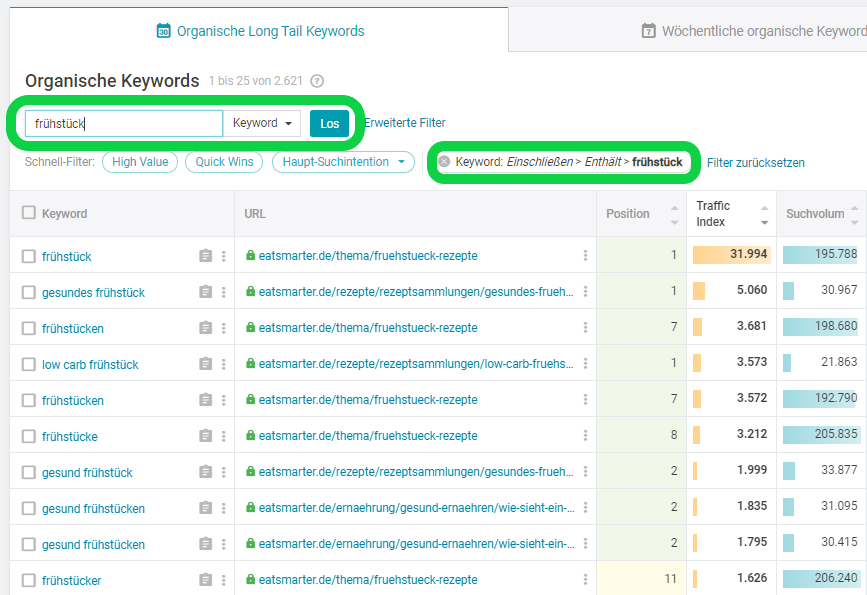Click position value 11 in frühstücker row

[670, 578]
